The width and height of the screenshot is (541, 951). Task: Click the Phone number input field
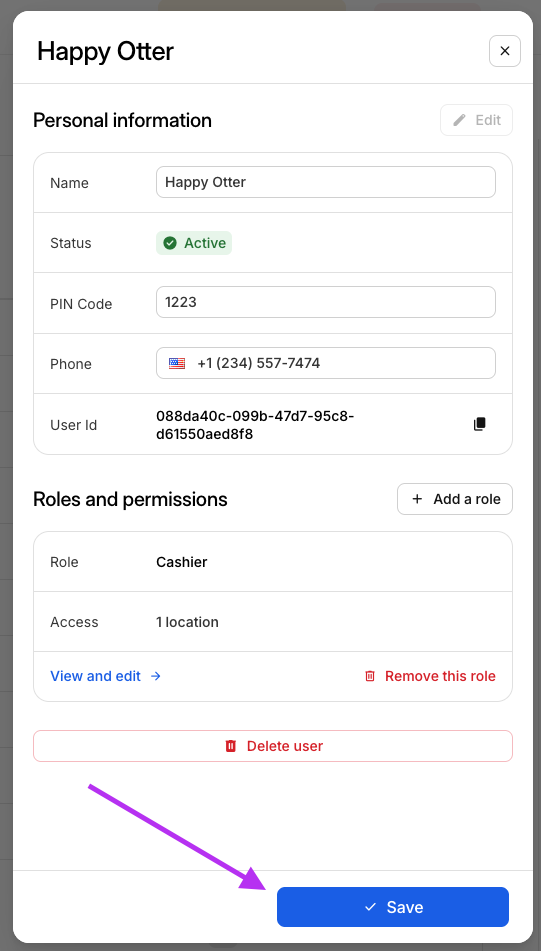pyautogui.click(x=326, y=363)
